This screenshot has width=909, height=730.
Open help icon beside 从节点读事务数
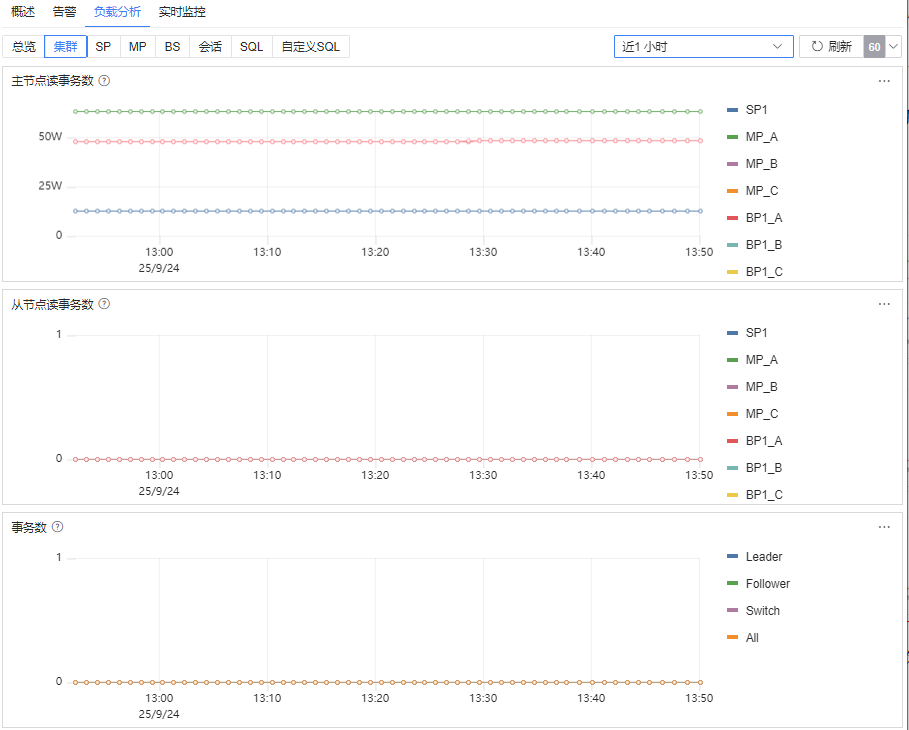point(104,304)
